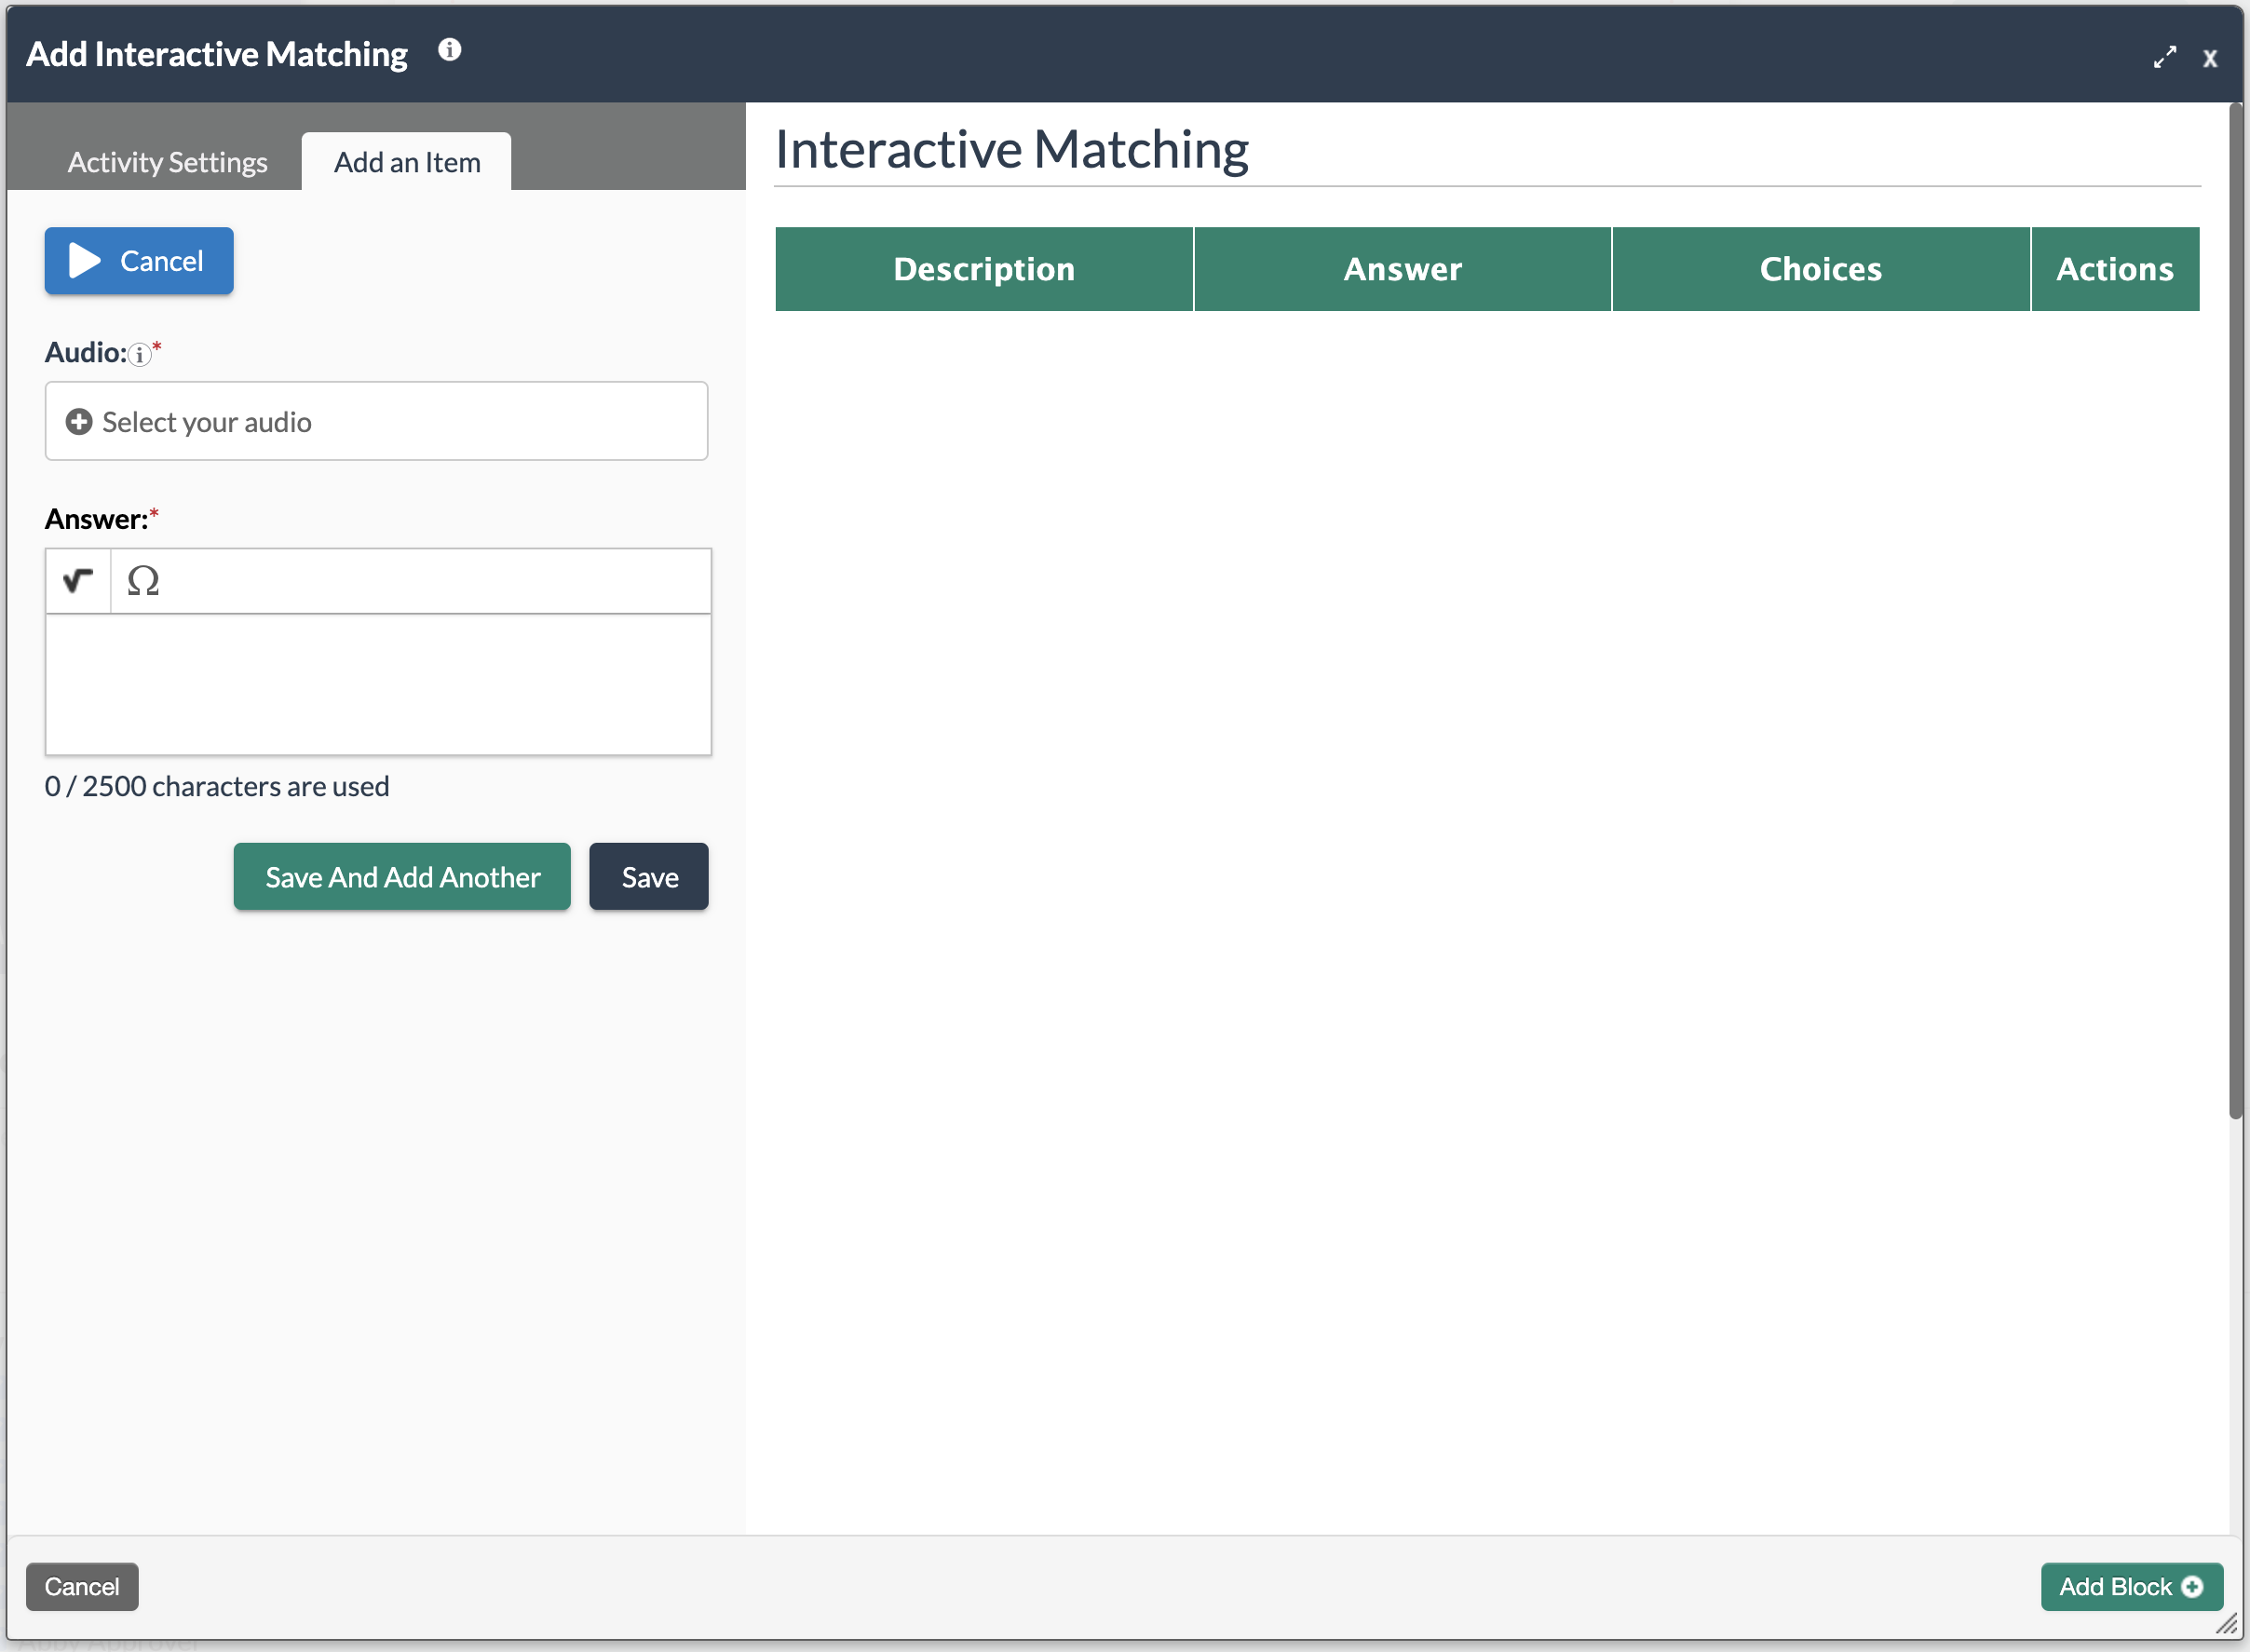The height and width of the screenshot is (1652, 2250).
Task: Click inside the Answer text area
Action: click(x=378, y=685)
